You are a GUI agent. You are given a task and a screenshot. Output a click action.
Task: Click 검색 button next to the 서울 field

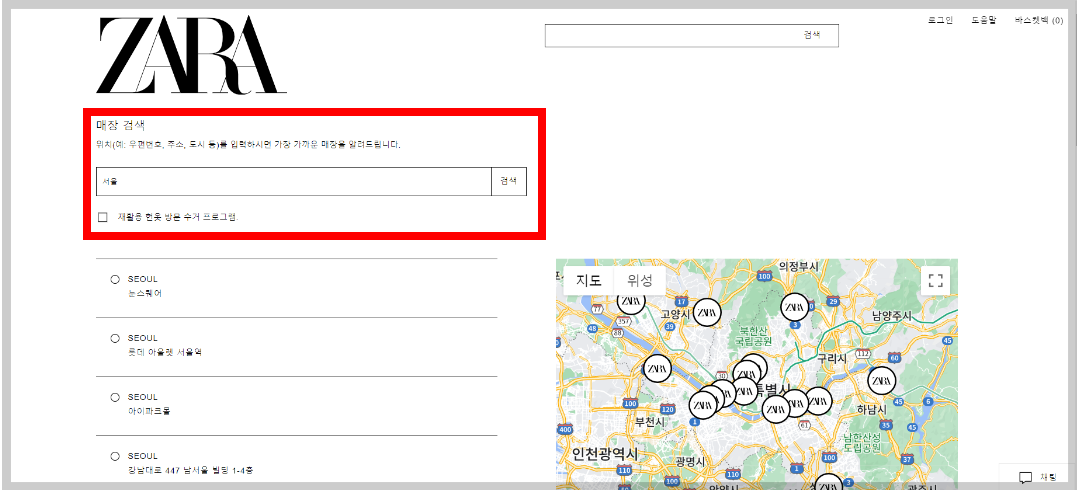[x=509, y=181]
